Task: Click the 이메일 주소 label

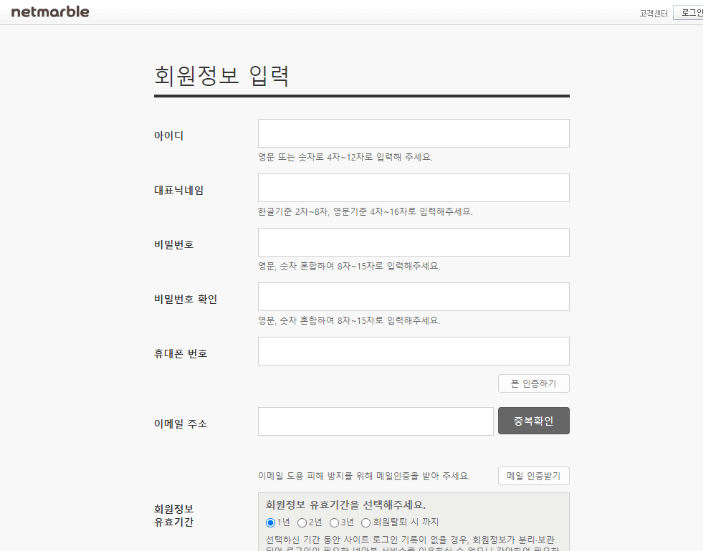Action: pos(181,424)
